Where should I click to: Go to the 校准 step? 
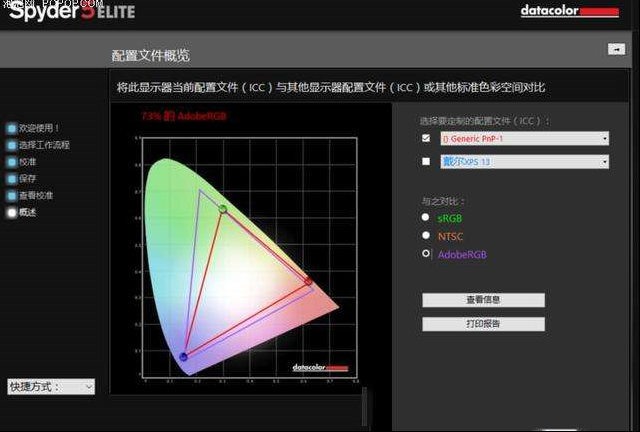coord(27,162)
